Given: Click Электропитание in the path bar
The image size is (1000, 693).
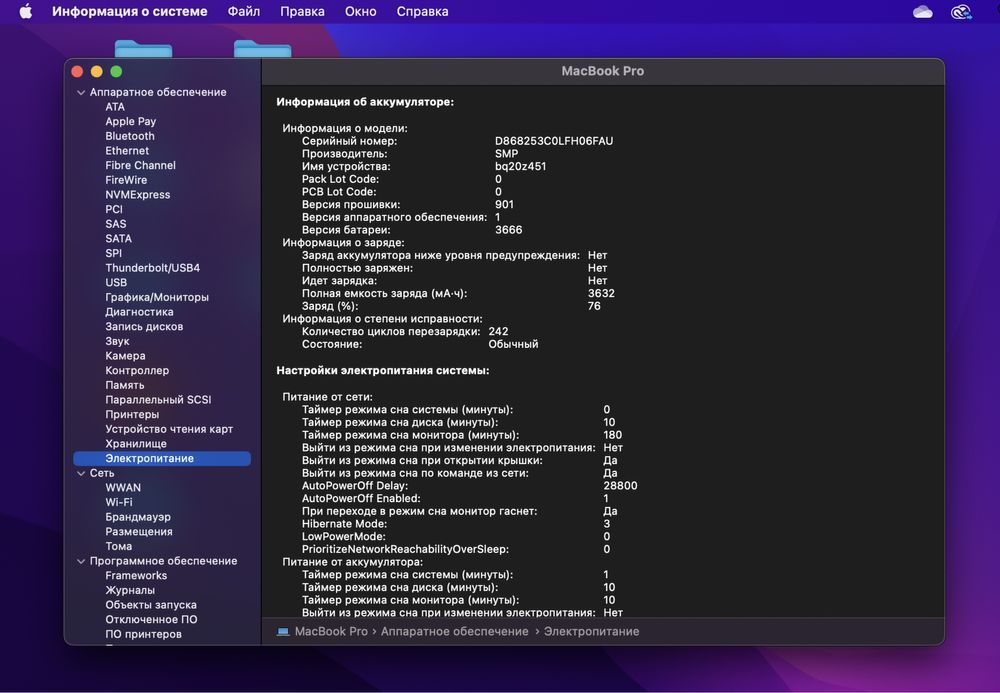Looking at the screenshot, I should pyautogui.click(x=591, y=632).
